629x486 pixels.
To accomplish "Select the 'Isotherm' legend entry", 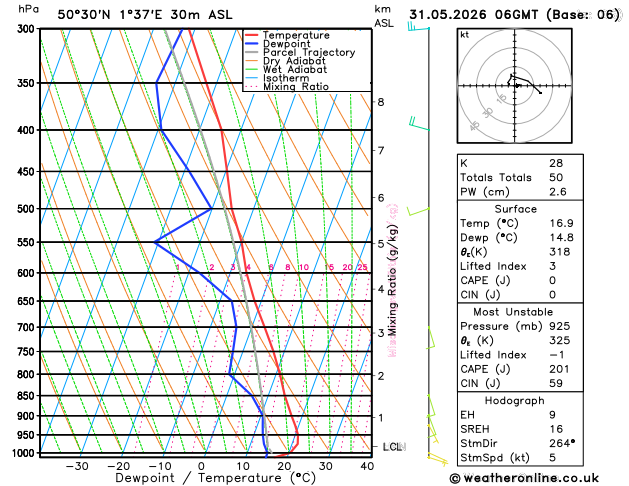I will pyautogui.click(x=286, y=78).
